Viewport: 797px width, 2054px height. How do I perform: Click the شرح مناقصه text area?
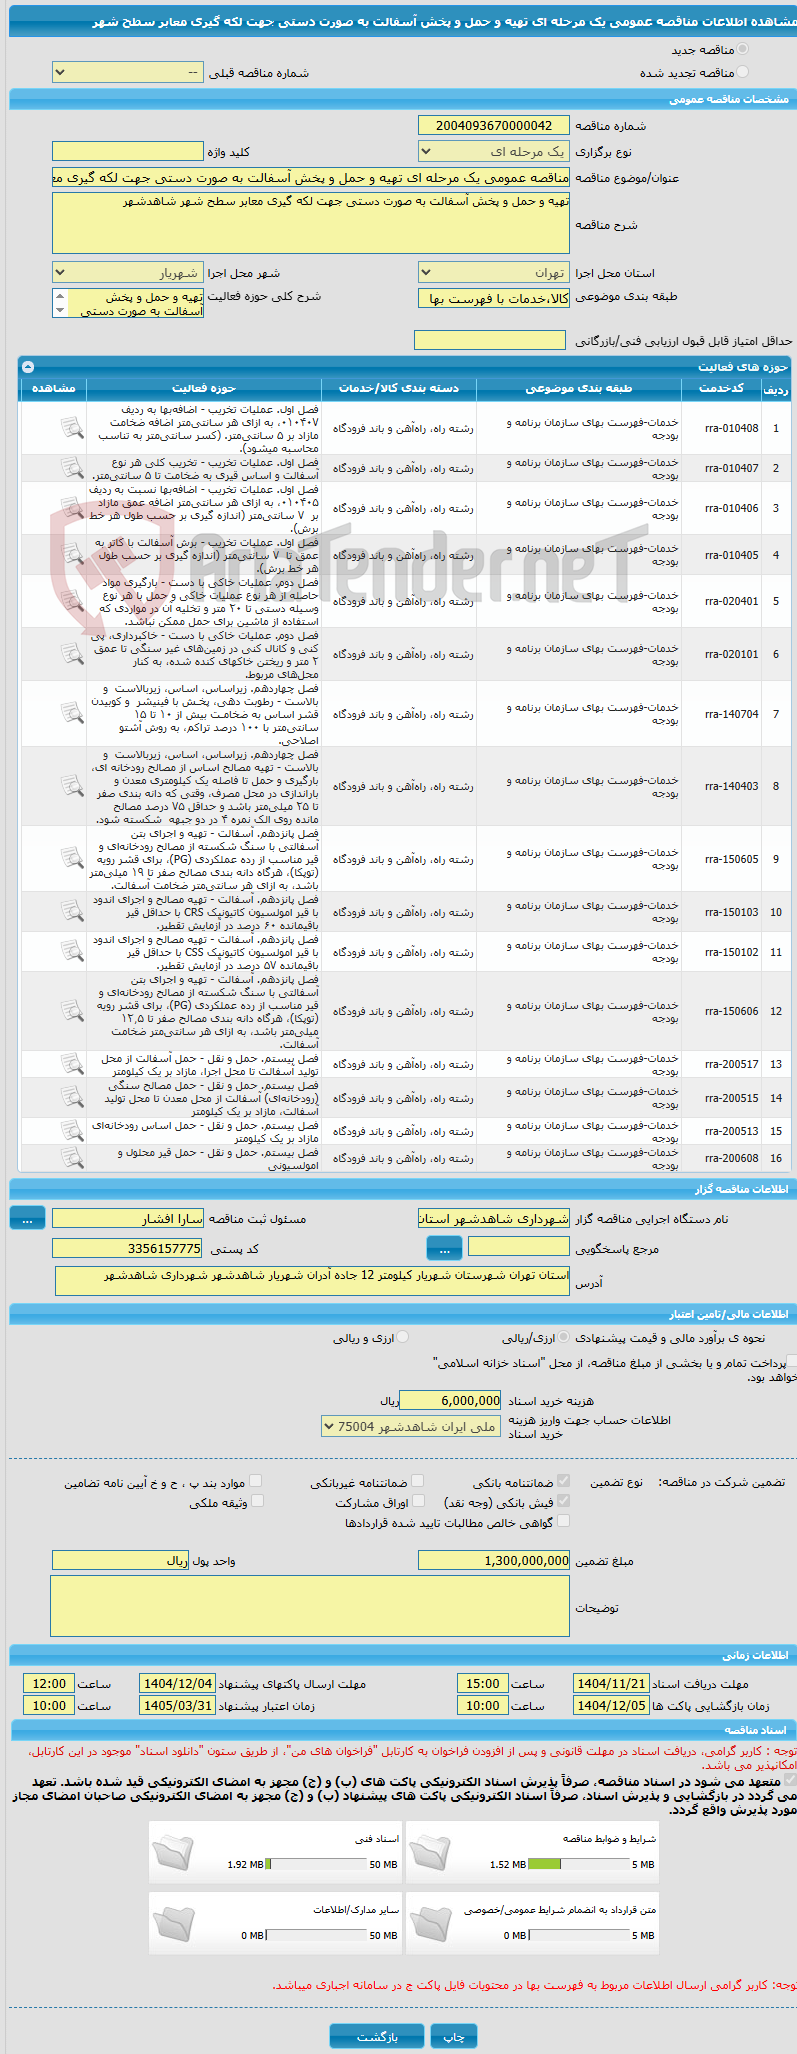[311, 223]
